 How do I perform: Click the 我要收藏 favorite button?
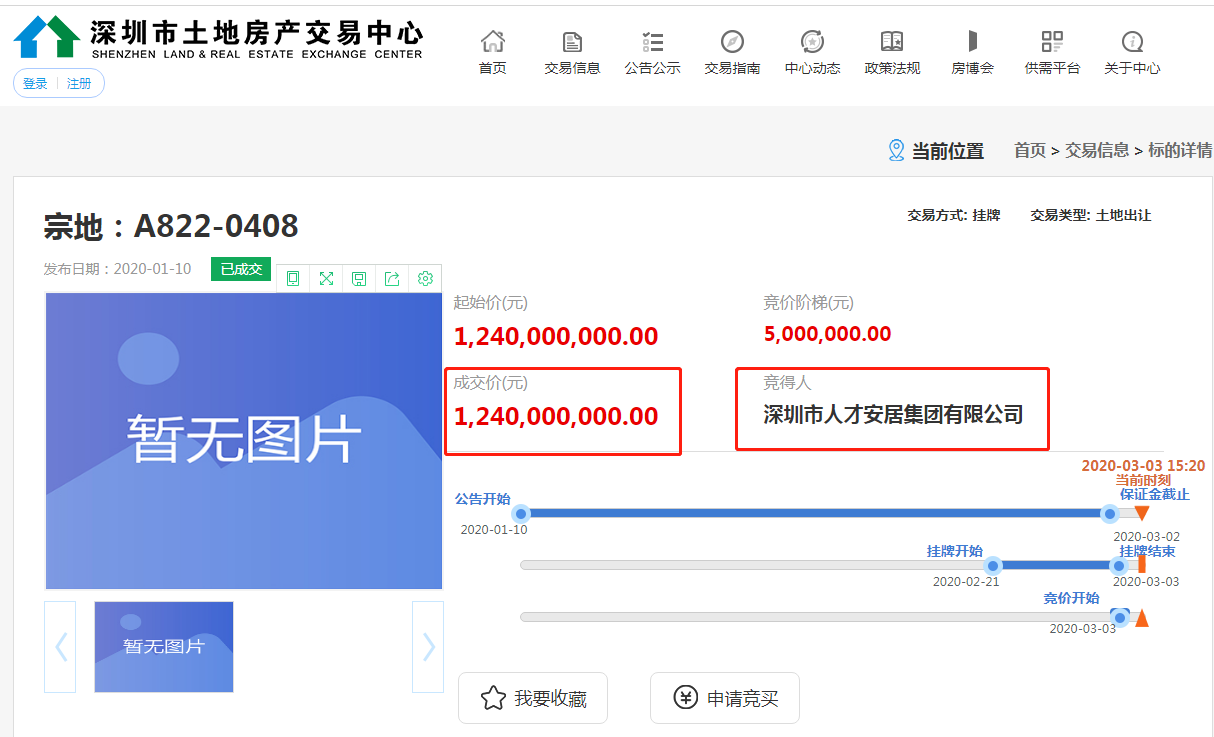533,698
